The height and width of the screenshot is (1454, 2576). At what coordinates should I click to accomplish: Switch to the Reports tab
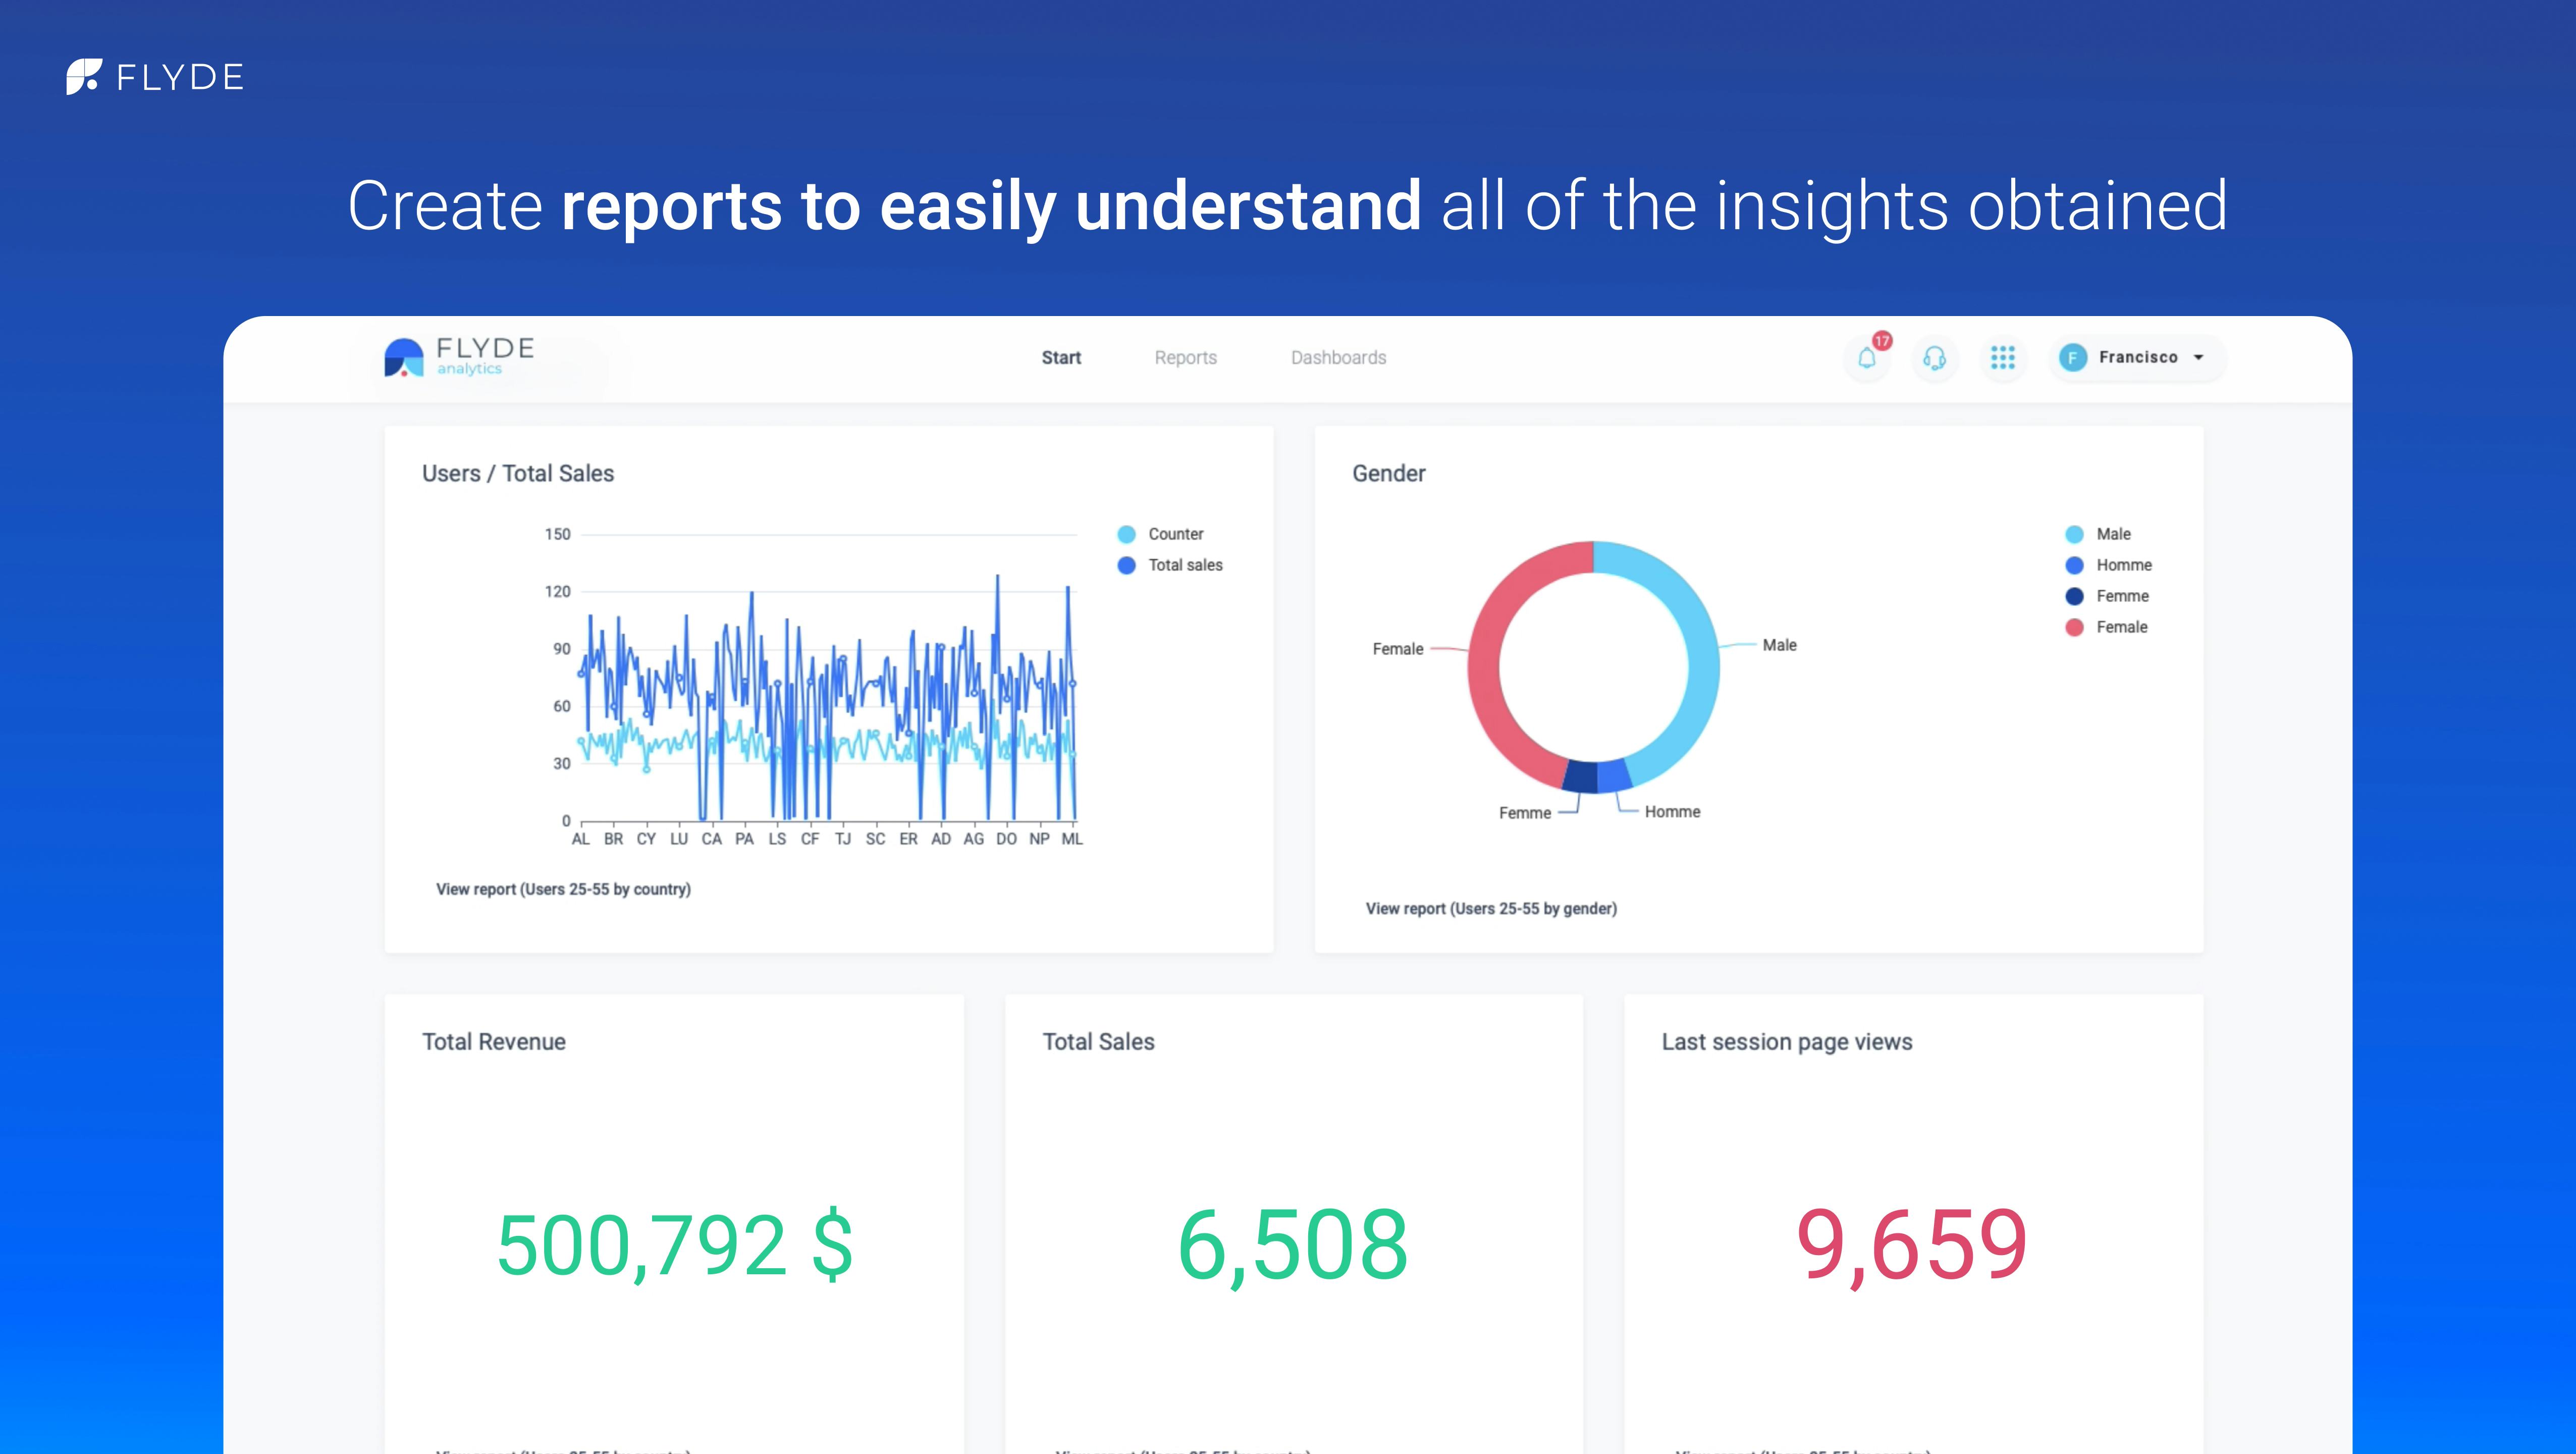tap(1185, 357)
